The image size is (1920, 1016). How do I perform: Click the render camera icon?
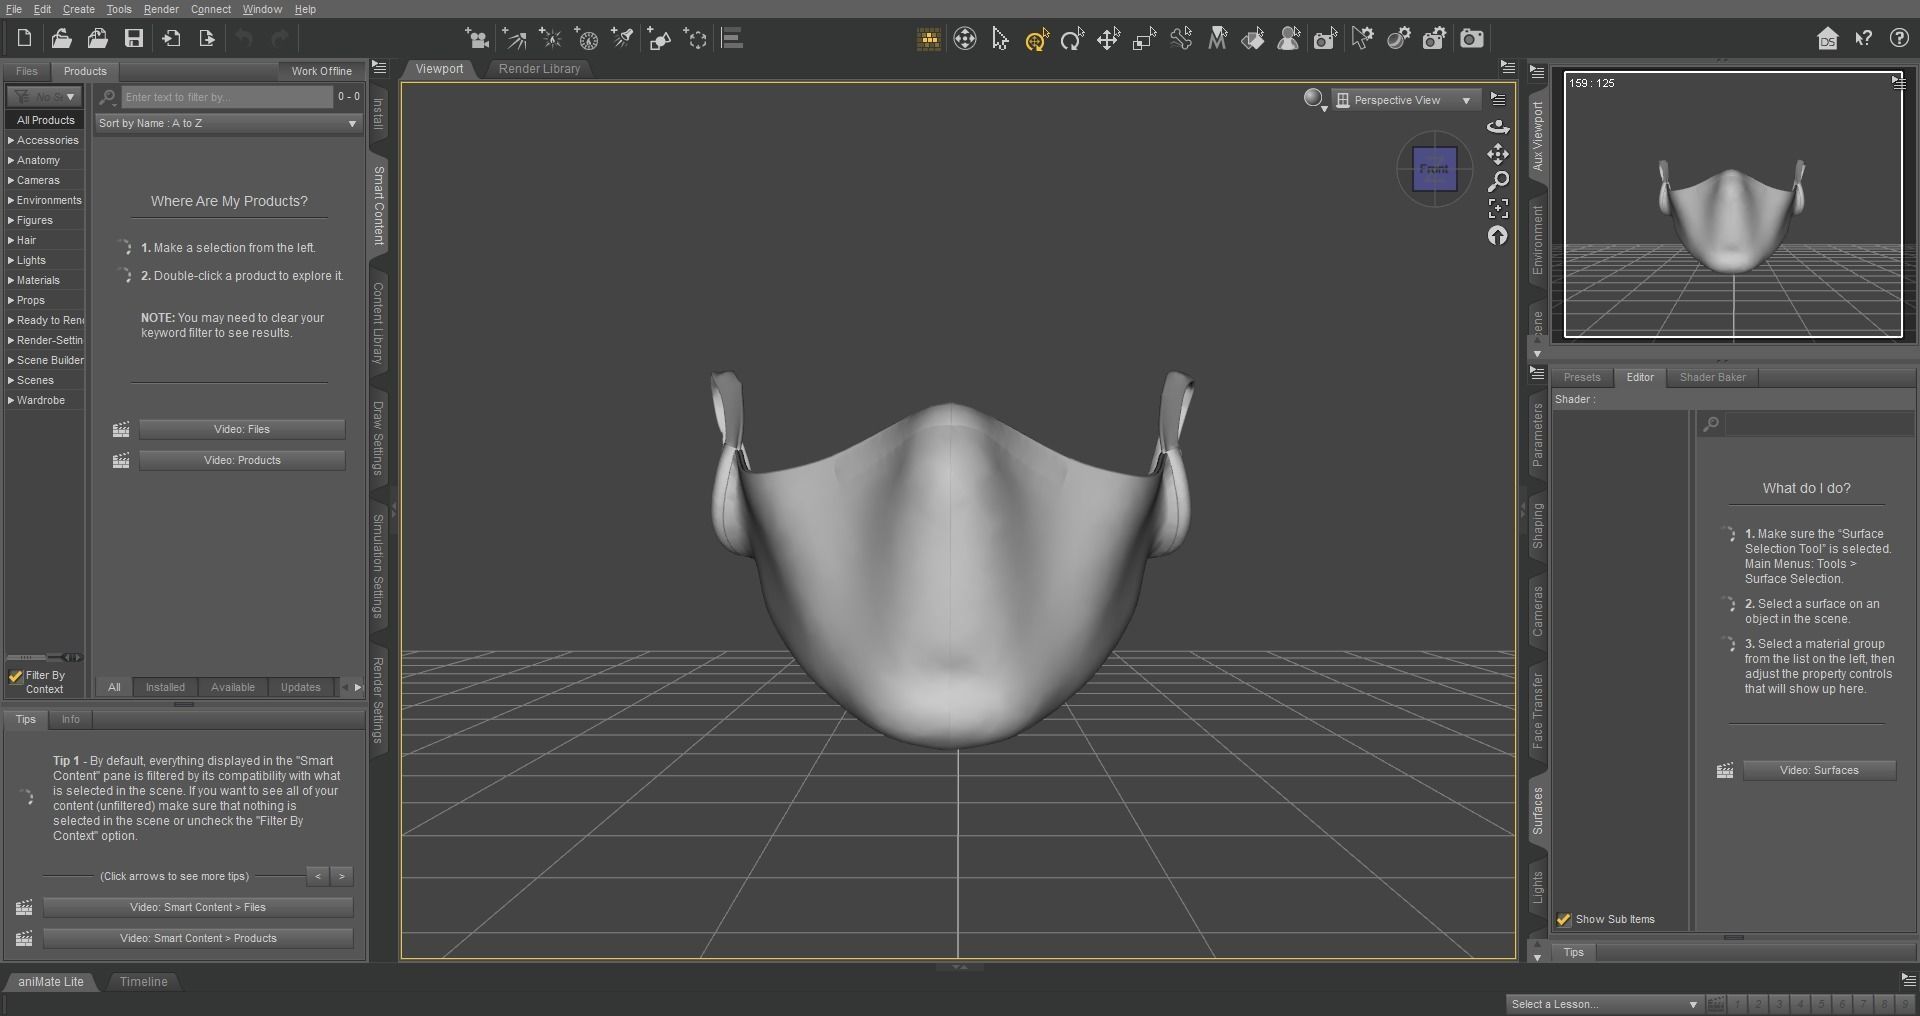click(1471, 40)
